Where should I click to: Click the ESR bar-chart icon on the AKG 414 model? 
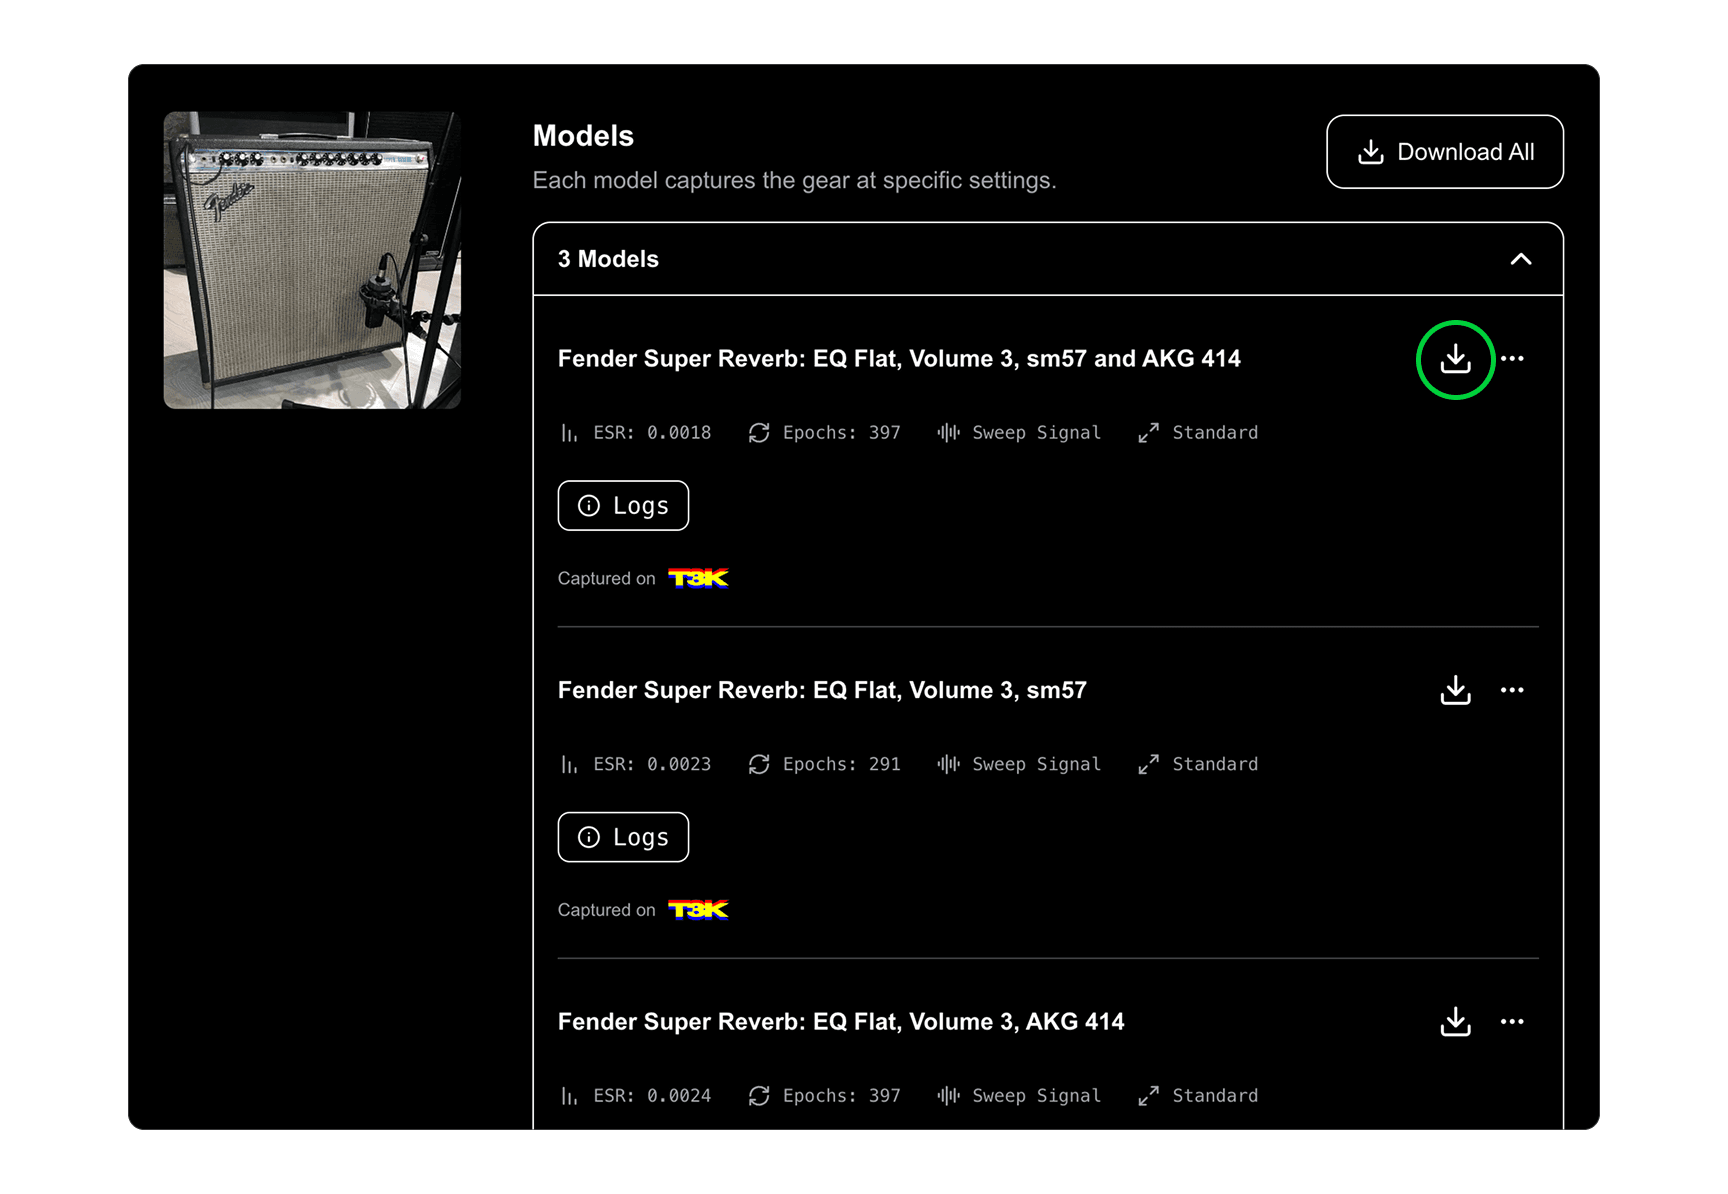pyautogui.click(x=569, y=1095)
